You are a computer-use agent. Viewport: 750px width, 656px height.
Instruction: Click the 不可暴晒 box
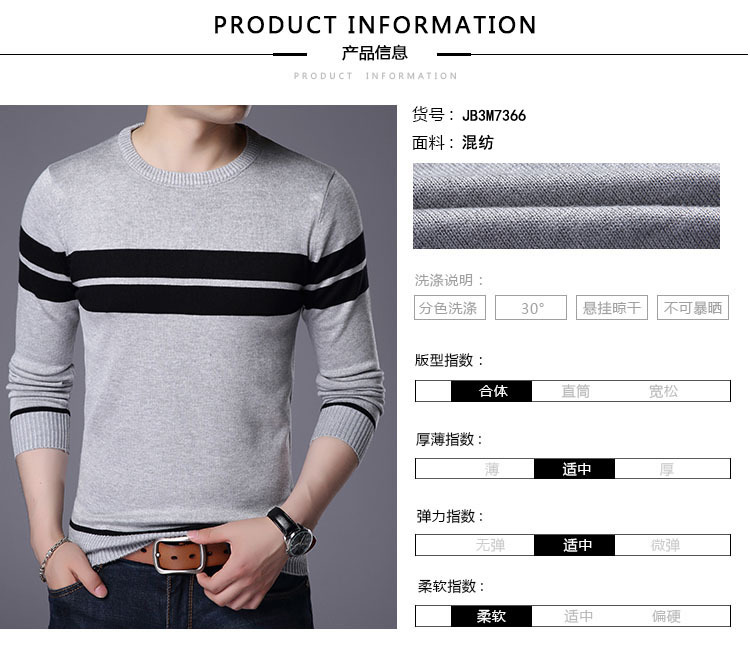point(693,308)
